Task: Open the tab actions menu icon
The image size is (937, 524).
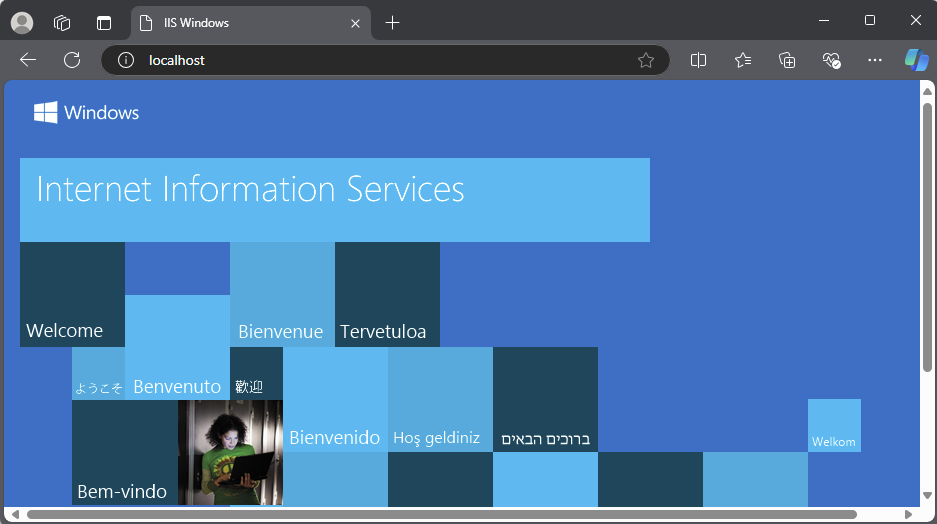Action: click(104, 23)
